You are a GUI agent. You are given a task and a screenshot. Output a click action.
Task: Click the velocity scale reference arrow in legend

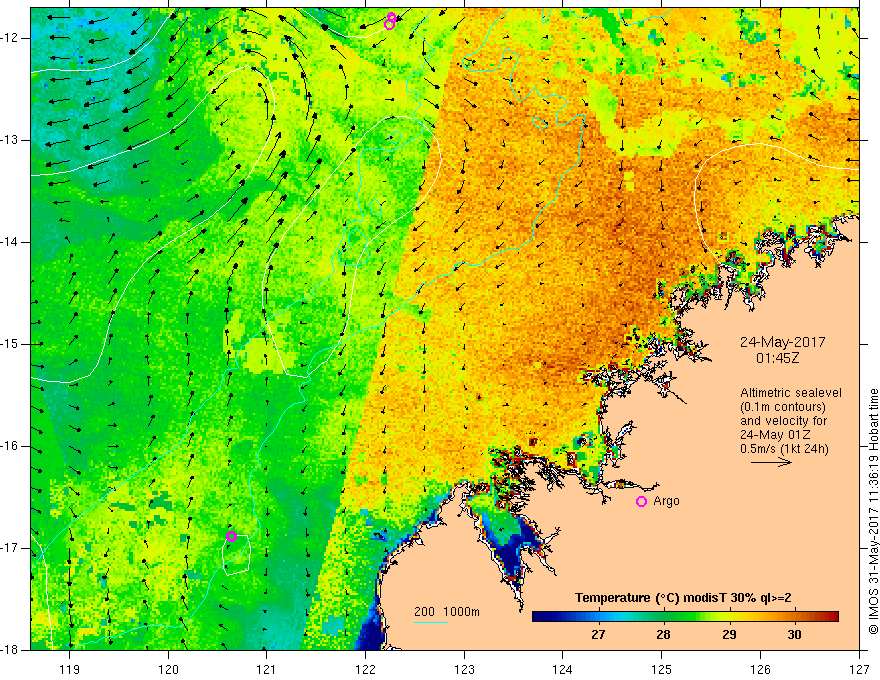coord(772,462)
